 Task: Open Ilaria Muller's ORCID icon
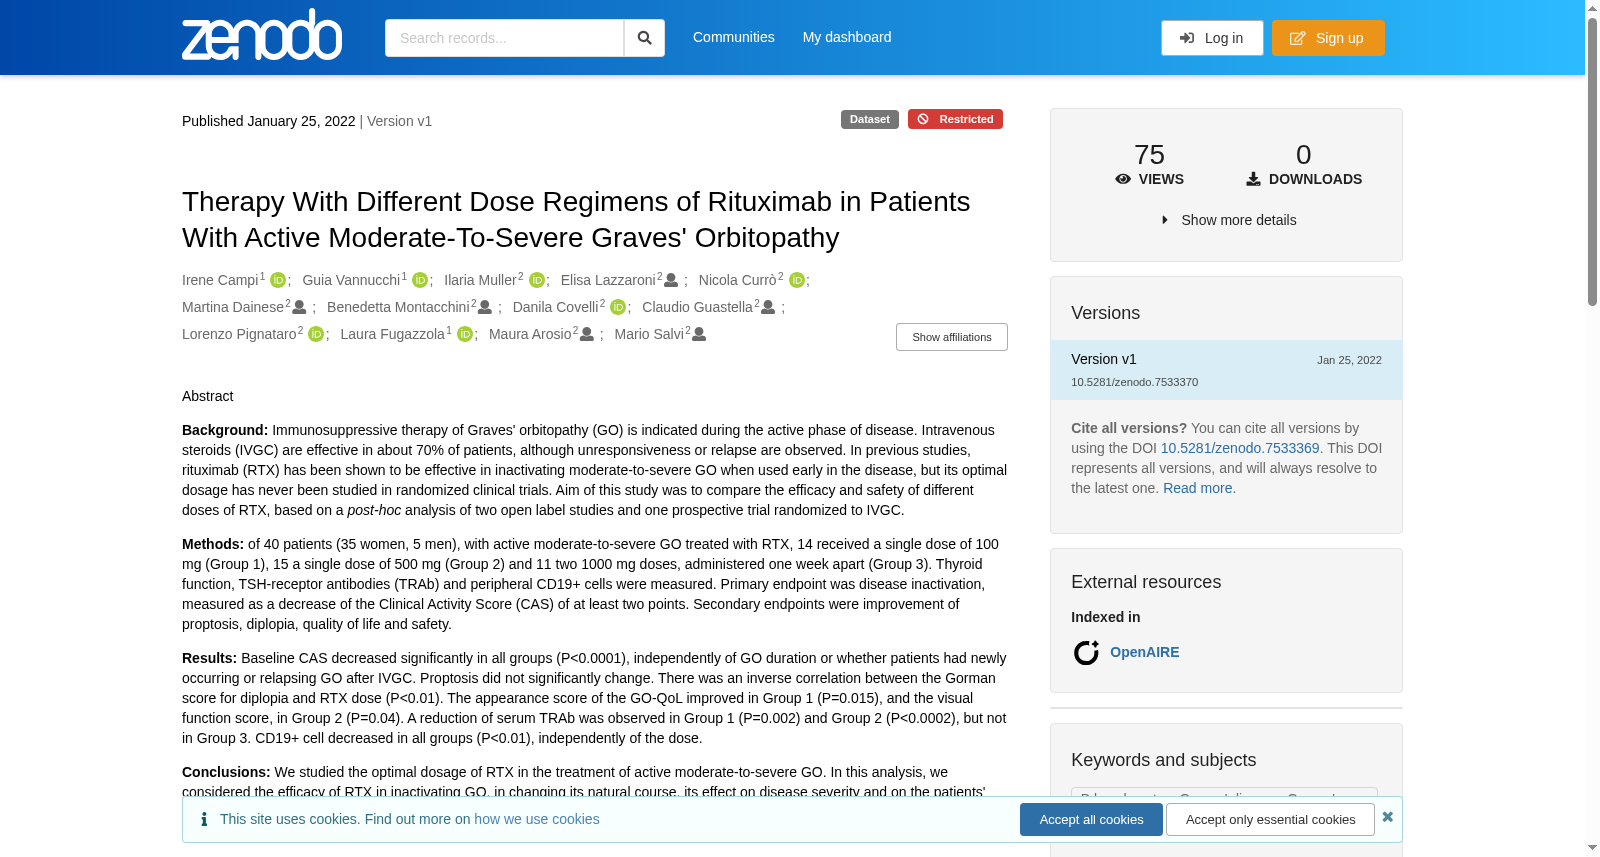point(537,280)
